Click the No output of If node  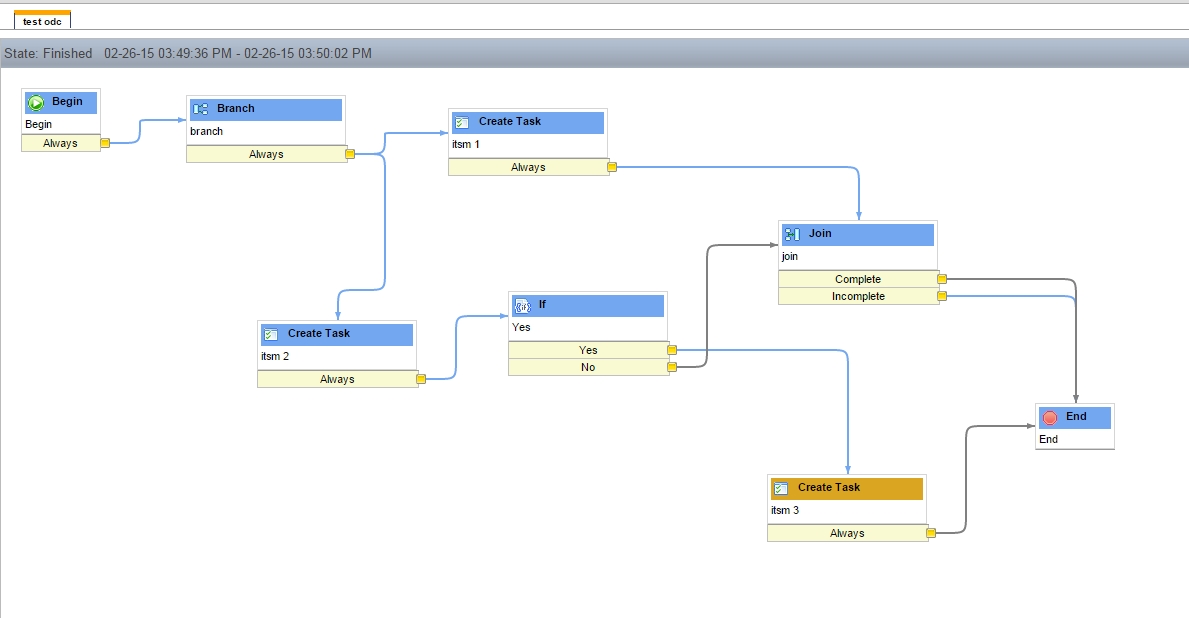tap(588, 367)
